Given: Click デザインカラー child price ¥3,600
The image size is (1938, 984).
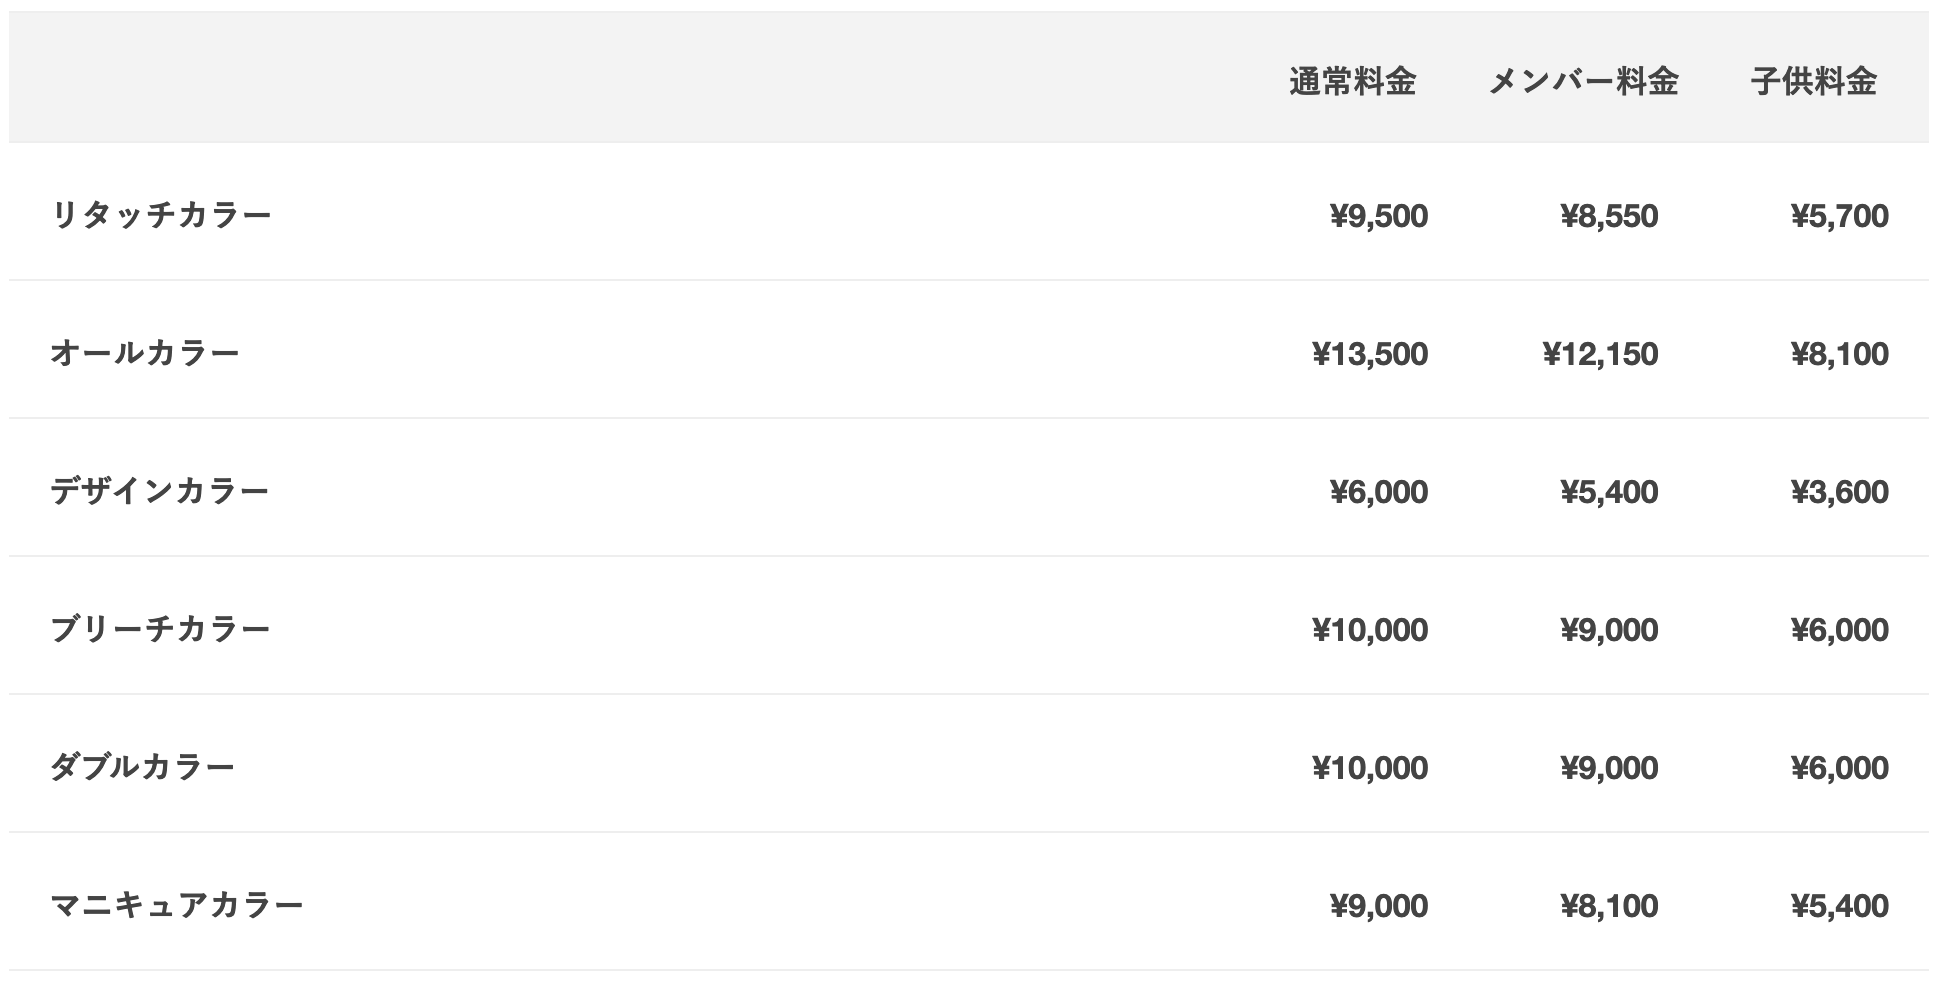Looking at the screenshot, I should tap(1840, 492).
